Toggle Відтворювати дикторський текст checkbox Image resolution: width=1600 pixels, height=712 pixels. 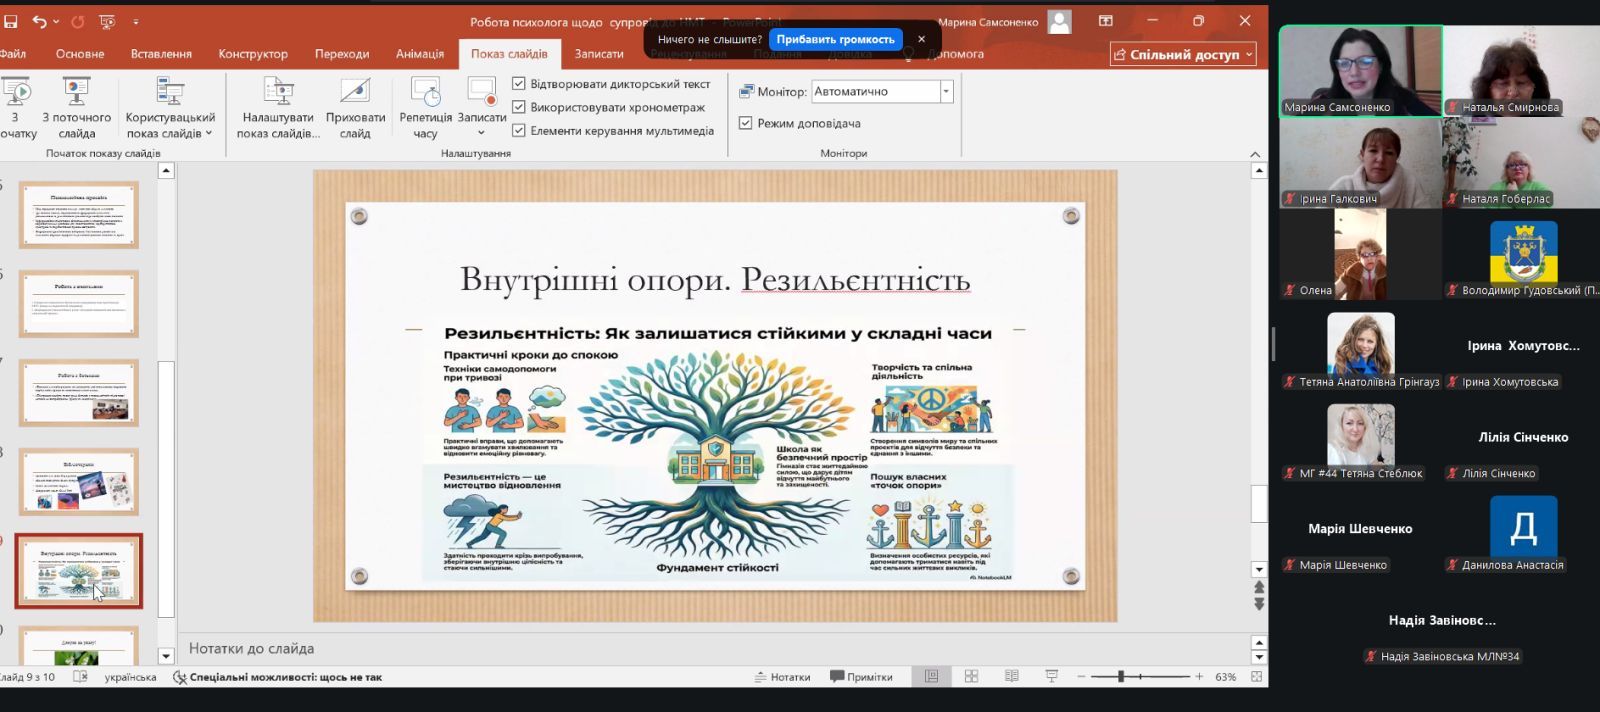519,84
